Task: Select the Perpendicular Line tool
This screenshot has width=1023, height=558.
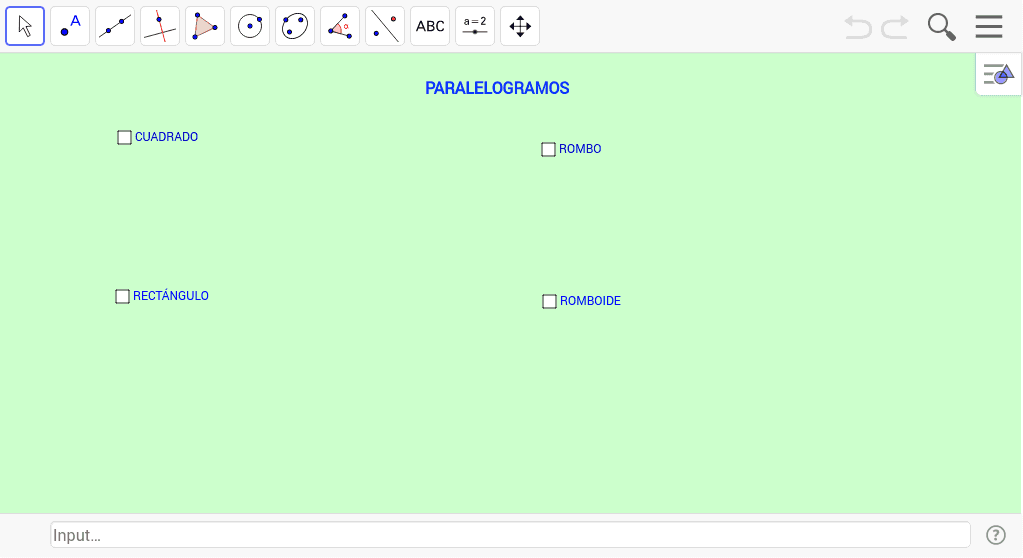Action: (x=160, y=26)
